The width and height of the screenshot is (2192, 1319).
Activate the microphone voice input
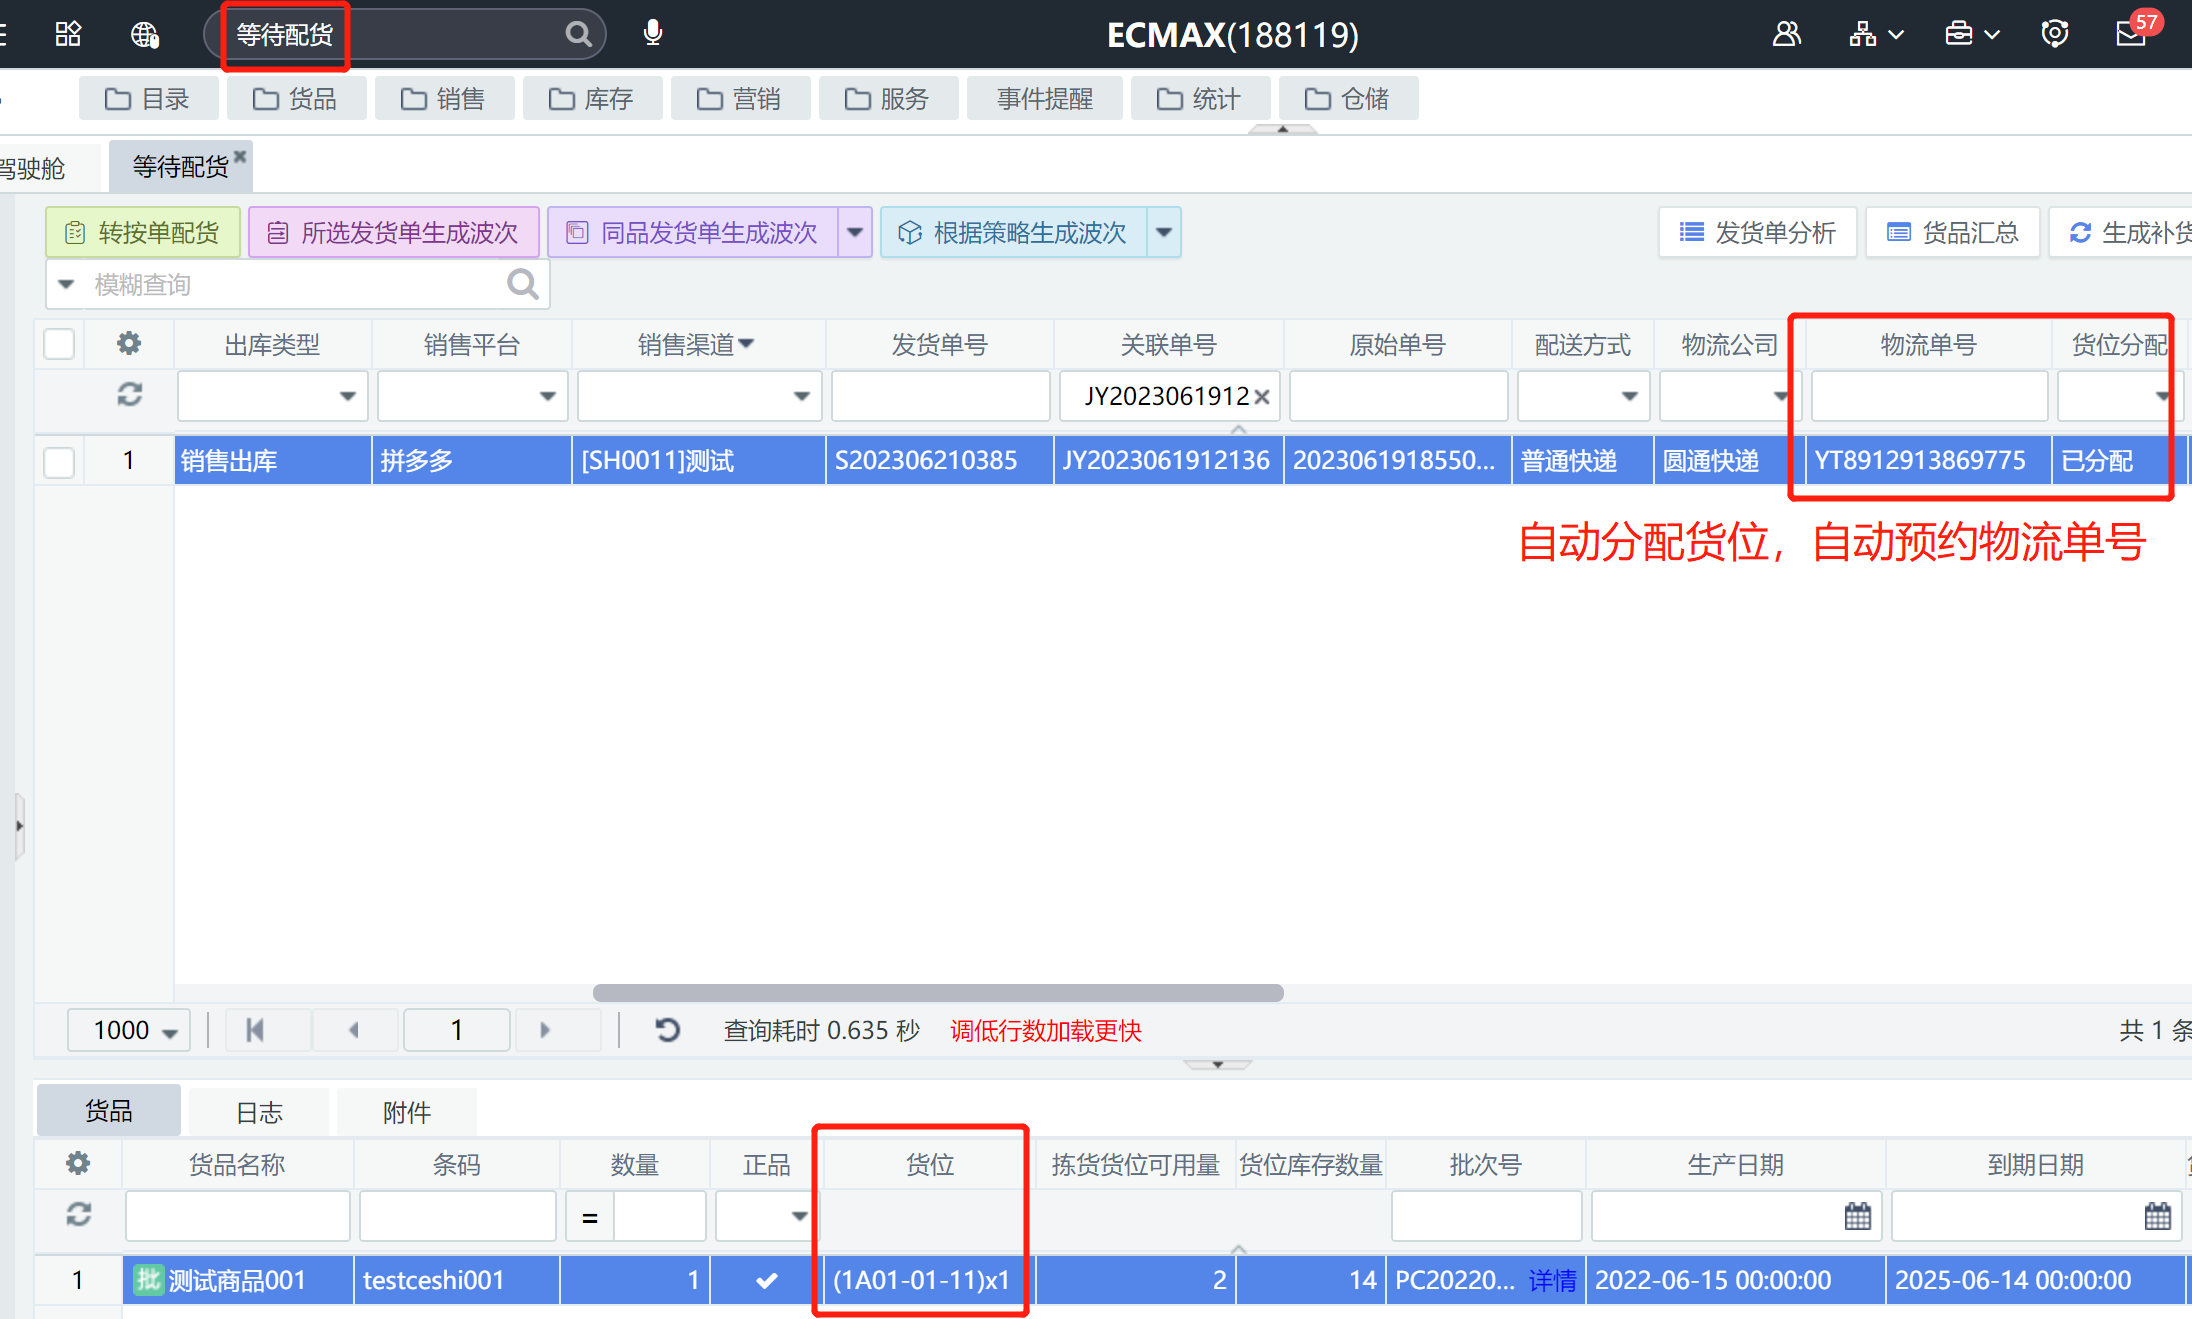[x=653, y=33]
